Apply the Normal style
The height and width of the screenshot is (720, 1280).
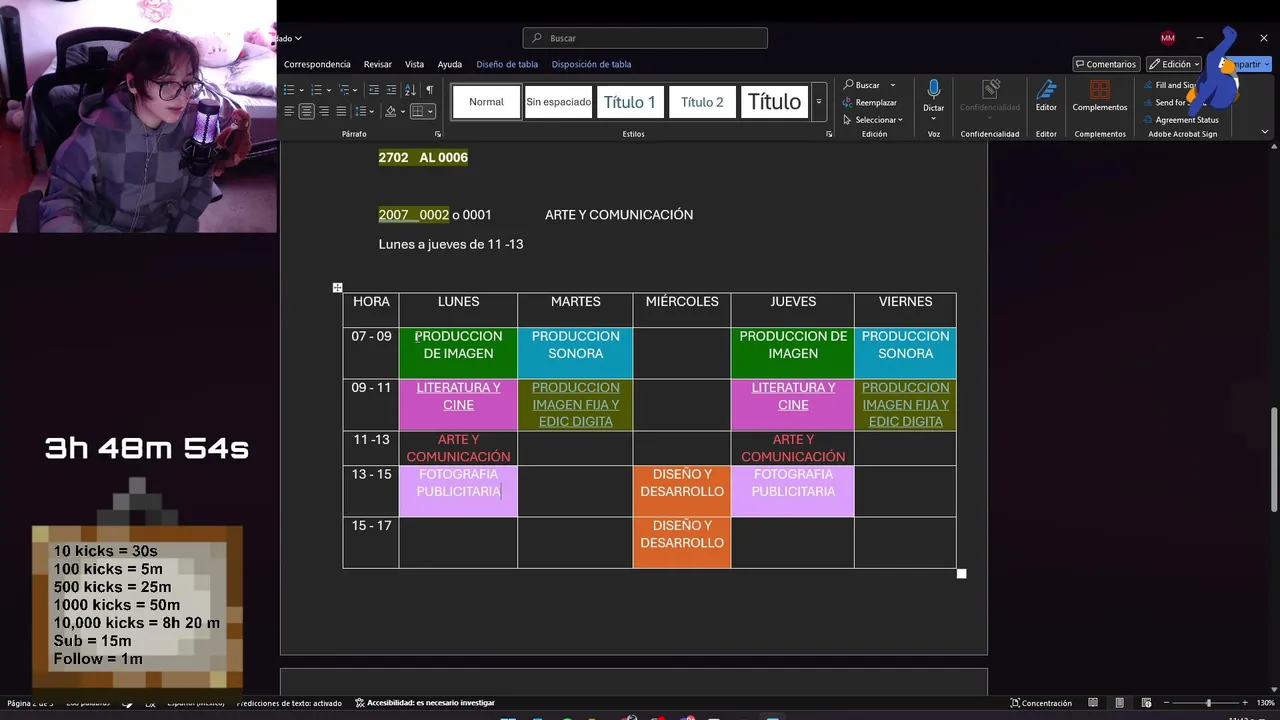click(x=486, y=102)
